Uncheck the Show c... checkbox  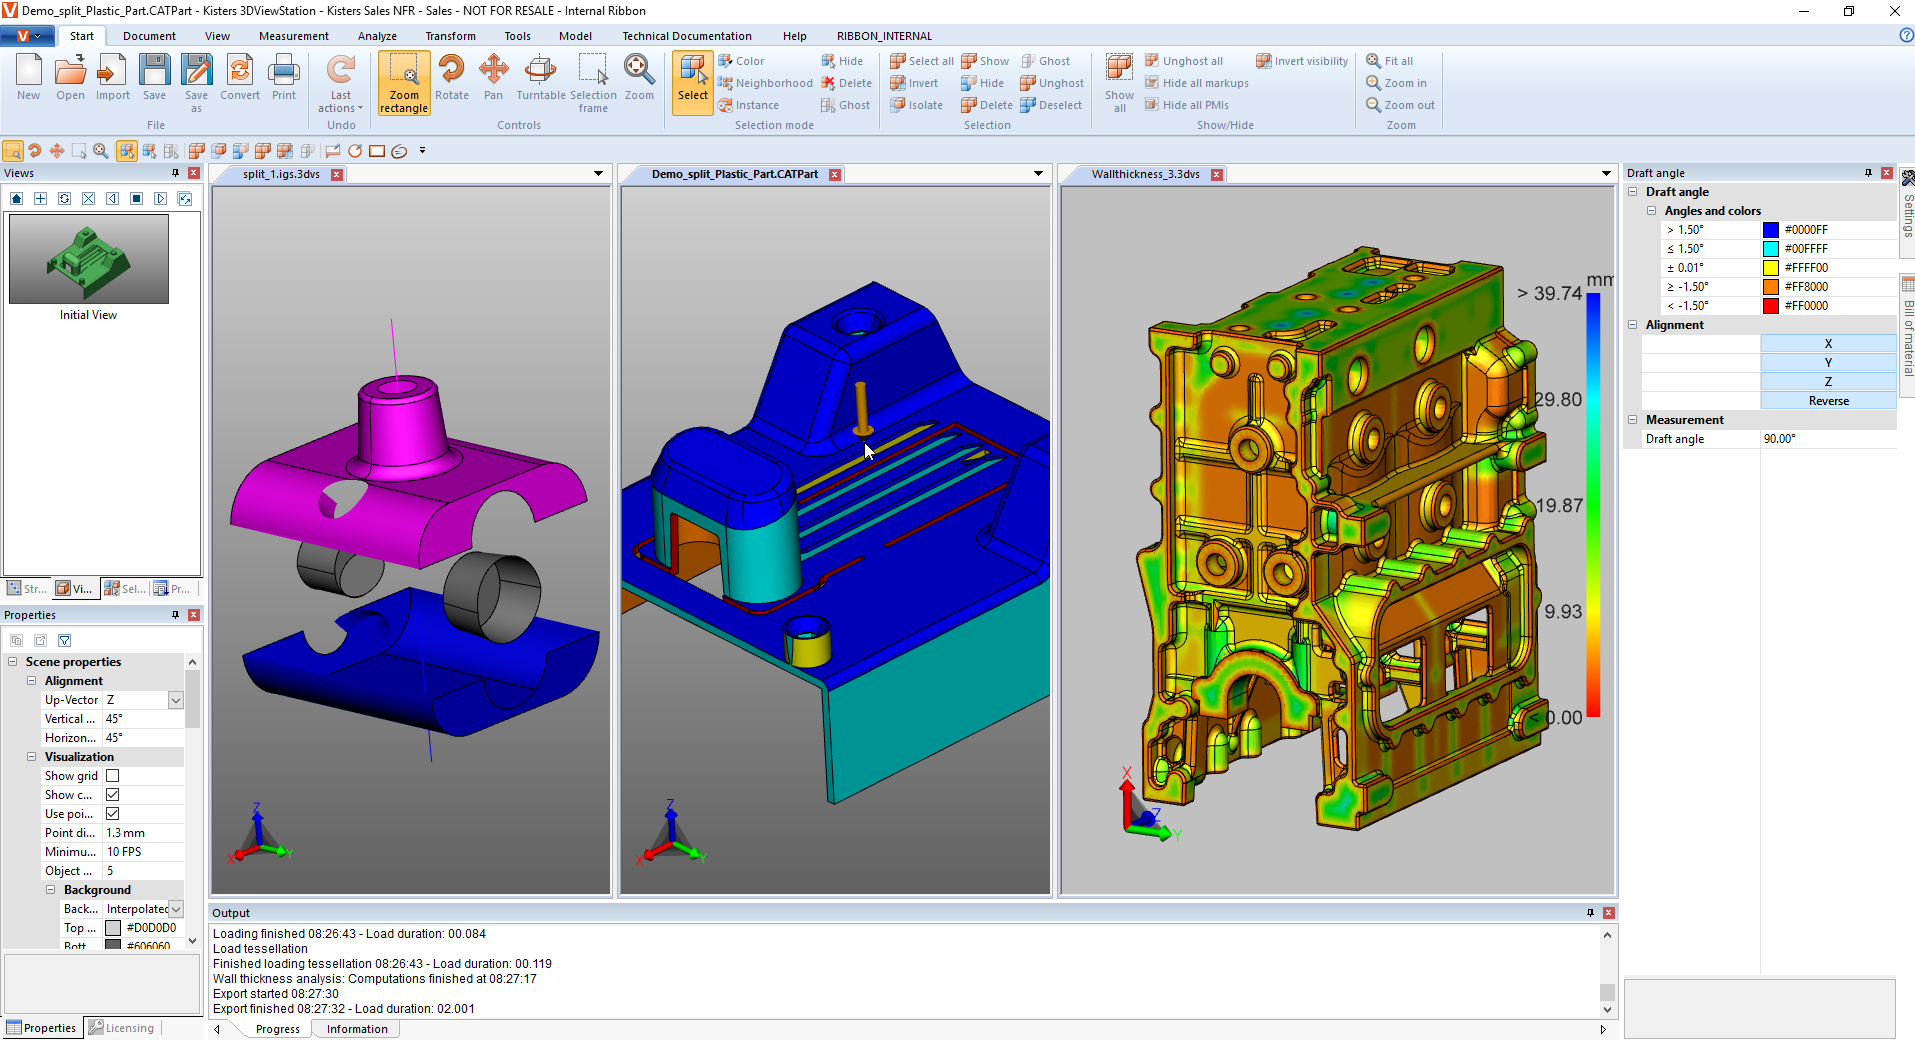tap(113, 795)
